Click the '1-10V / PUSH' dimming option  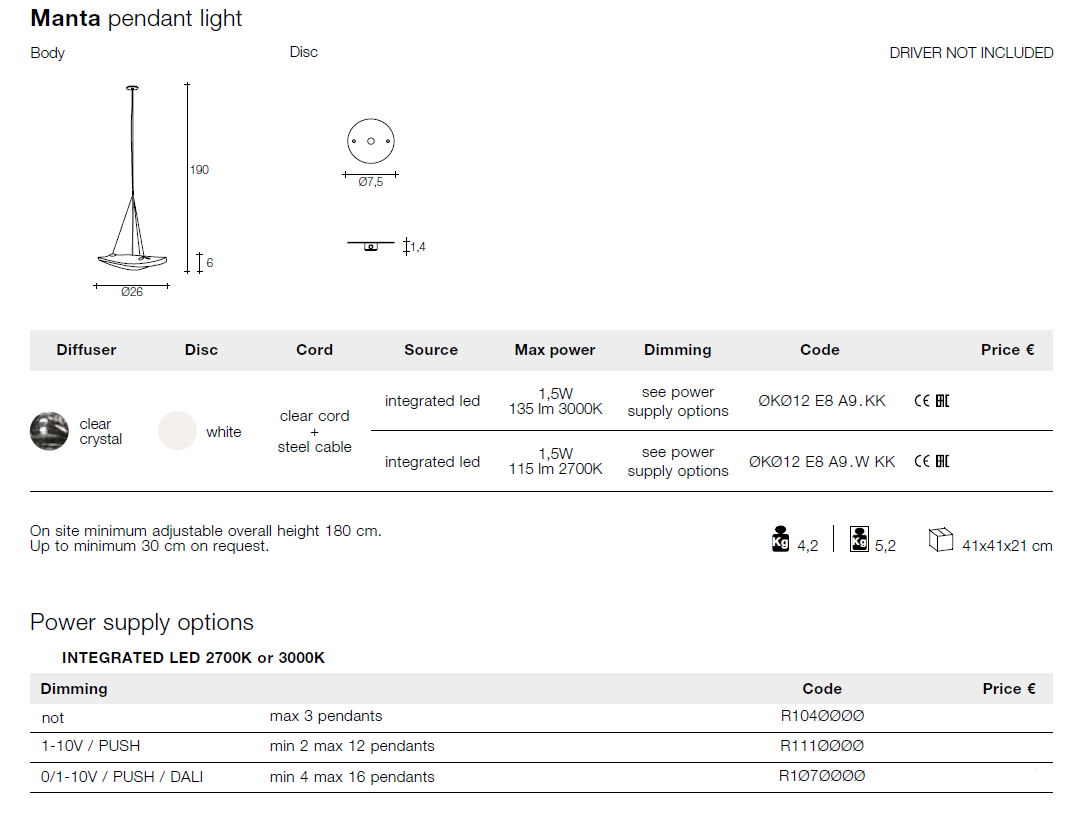click(x=91, y=746)
